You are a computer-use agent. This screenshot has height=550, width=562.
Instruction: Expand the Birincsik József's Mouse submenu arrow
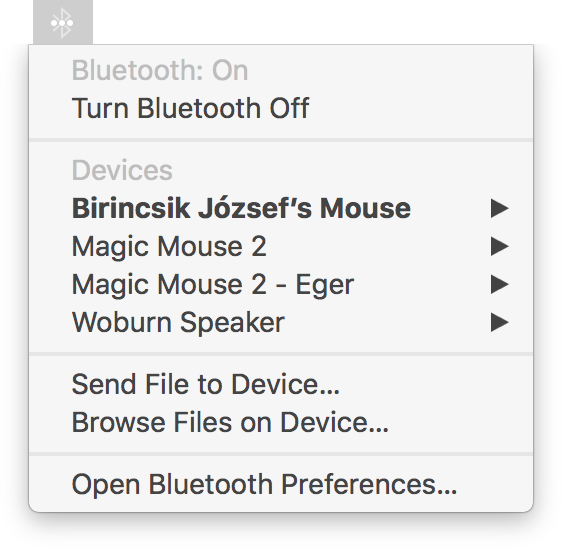click(499, 208)
